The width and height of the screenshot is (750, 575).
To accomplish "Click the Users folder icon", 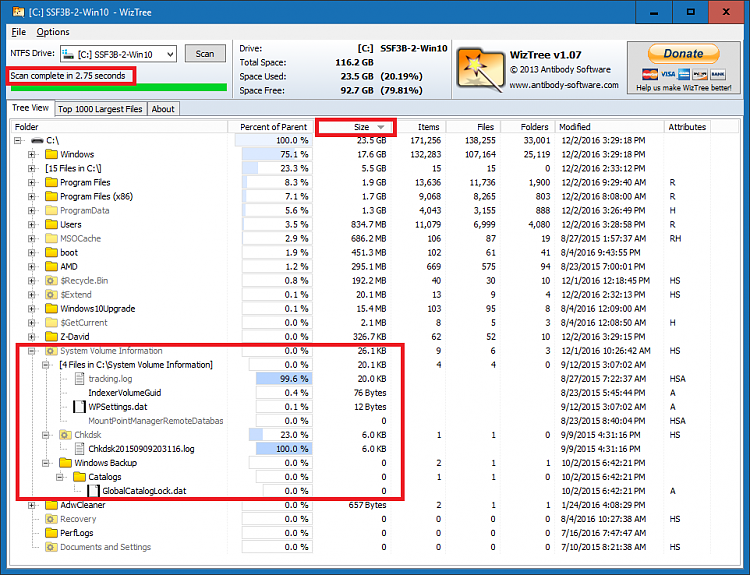I will pyautogui.click(x=51, y=224).
